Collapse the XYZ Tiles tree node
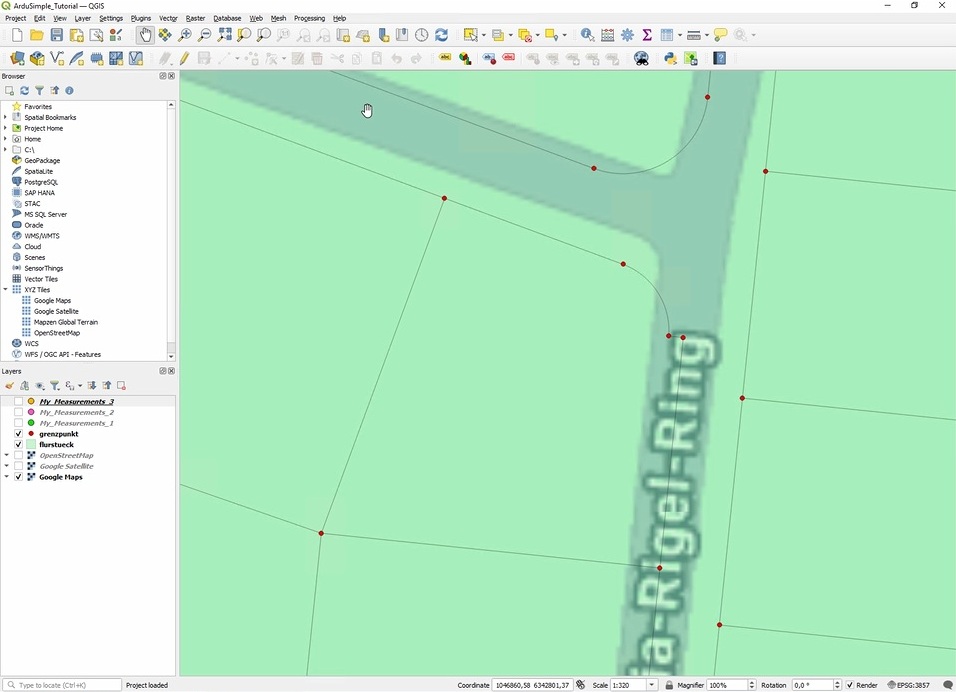The image size is (956, 692). [6, 290]
